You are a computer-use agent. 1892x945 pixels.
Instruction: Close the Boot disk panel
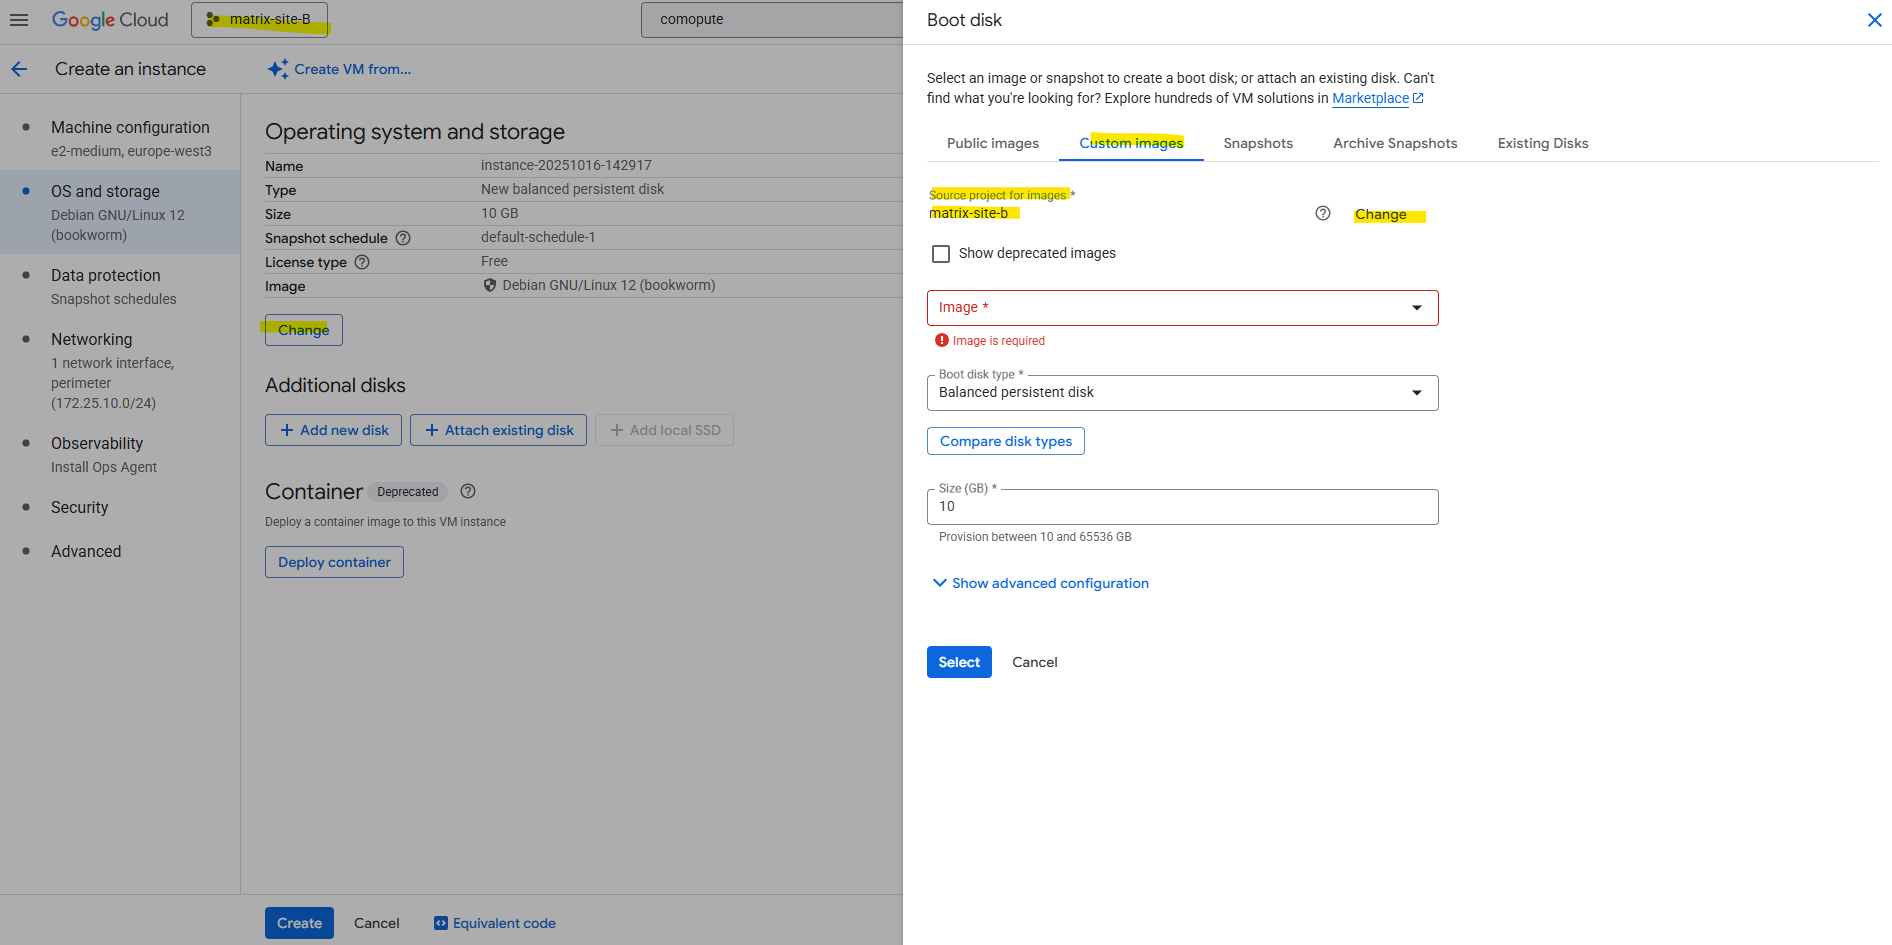coord(1874,20)
